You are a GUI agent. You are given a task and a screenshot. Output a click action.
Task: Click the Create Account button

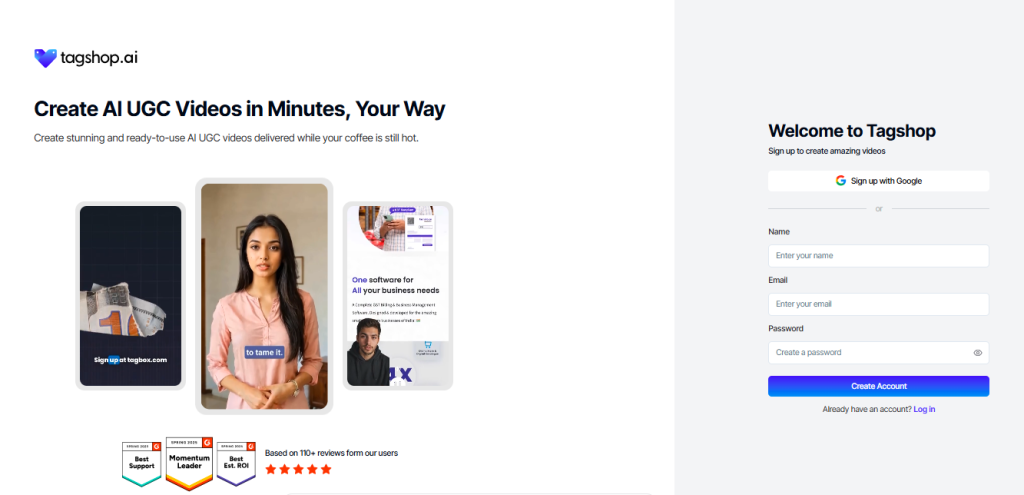click(x=878, y=386)
